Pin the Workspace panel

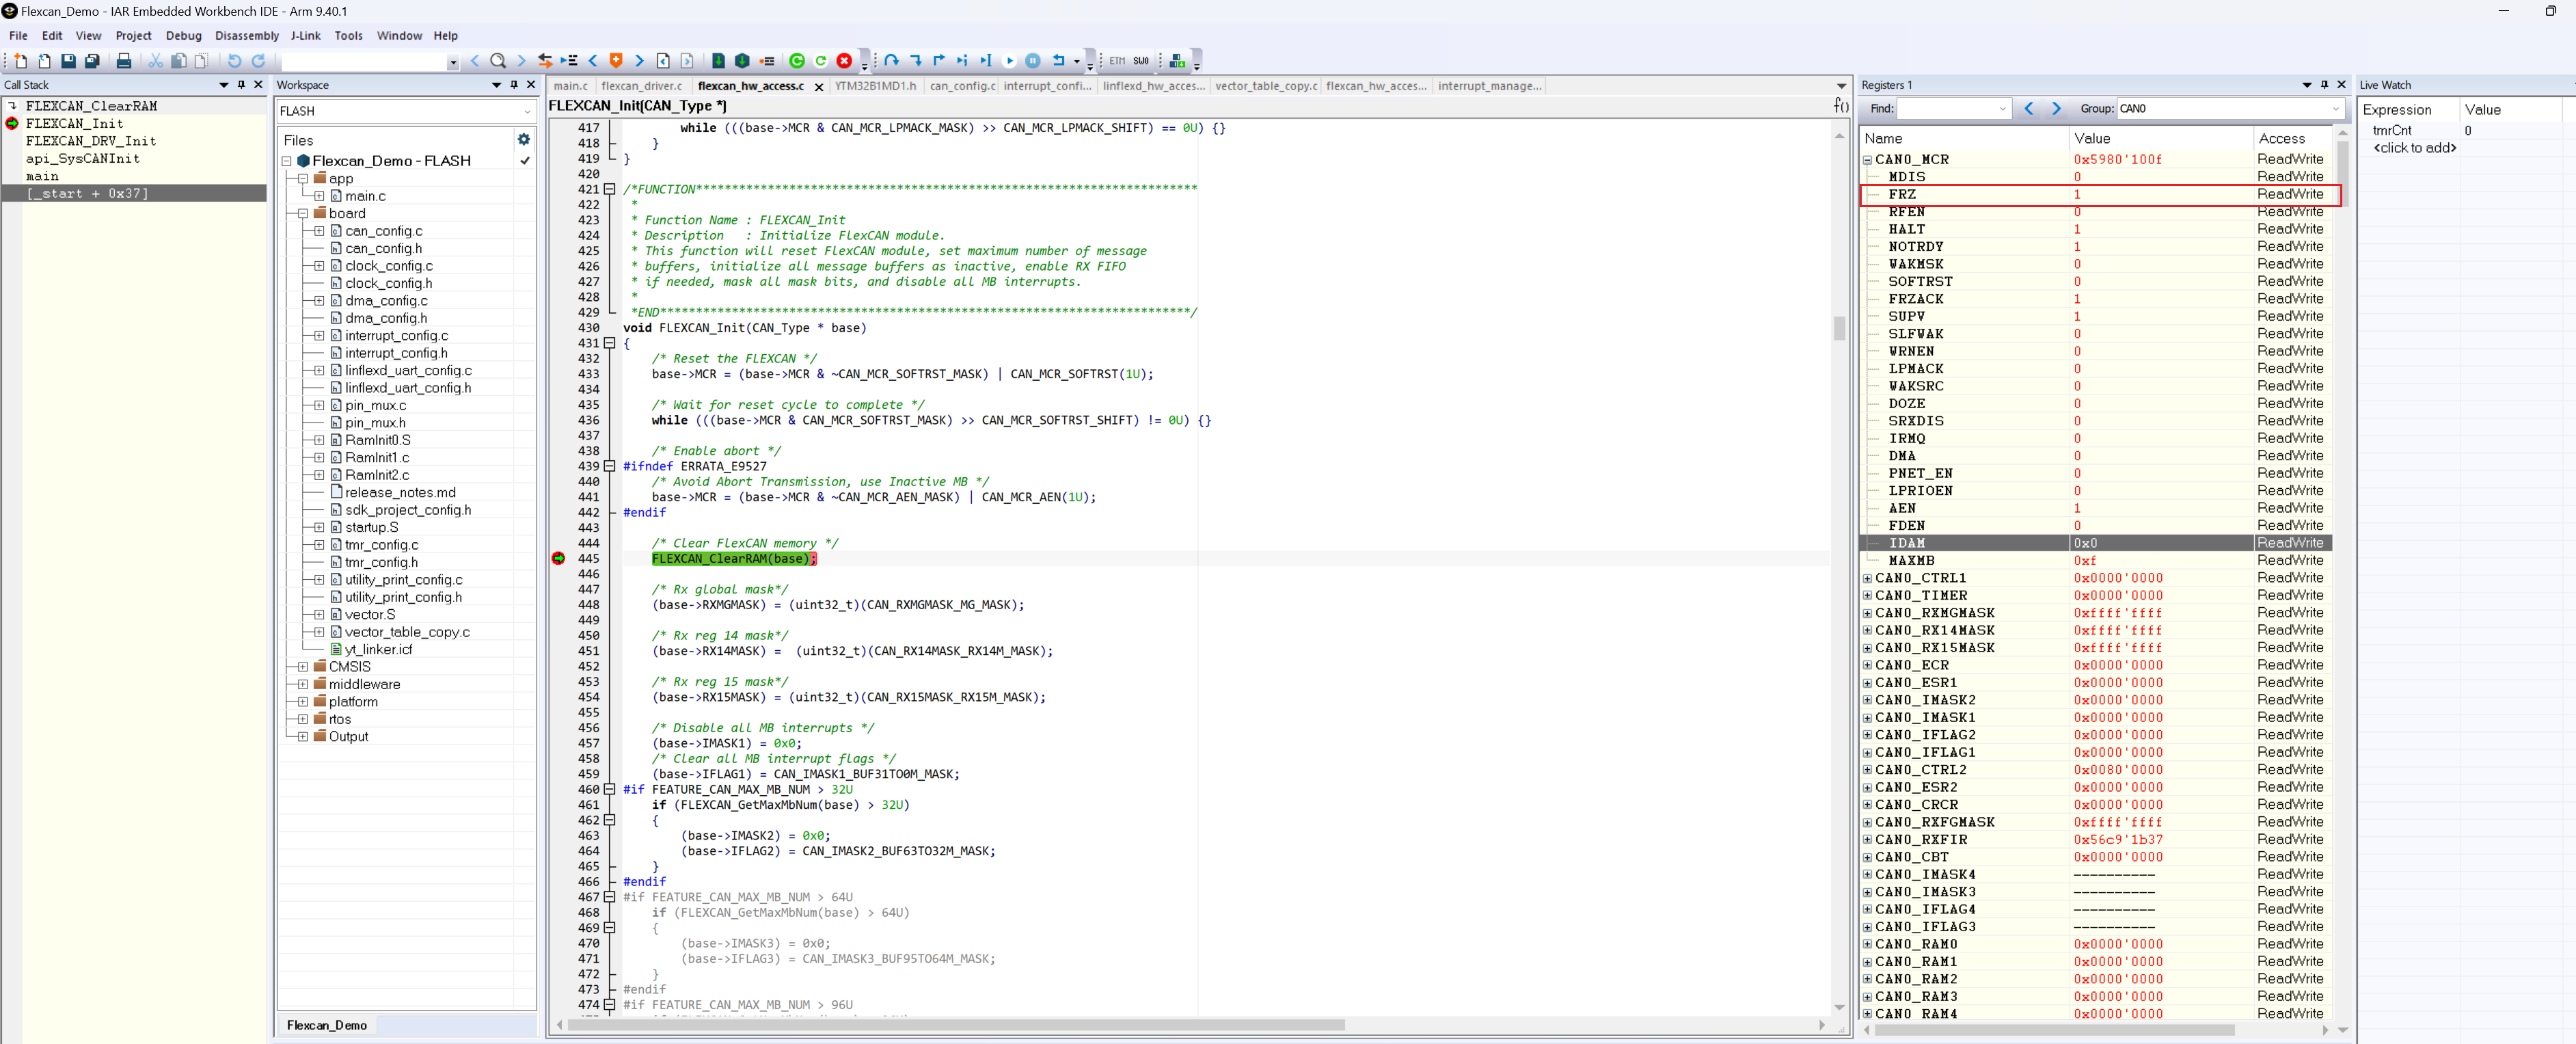point(514,85)
